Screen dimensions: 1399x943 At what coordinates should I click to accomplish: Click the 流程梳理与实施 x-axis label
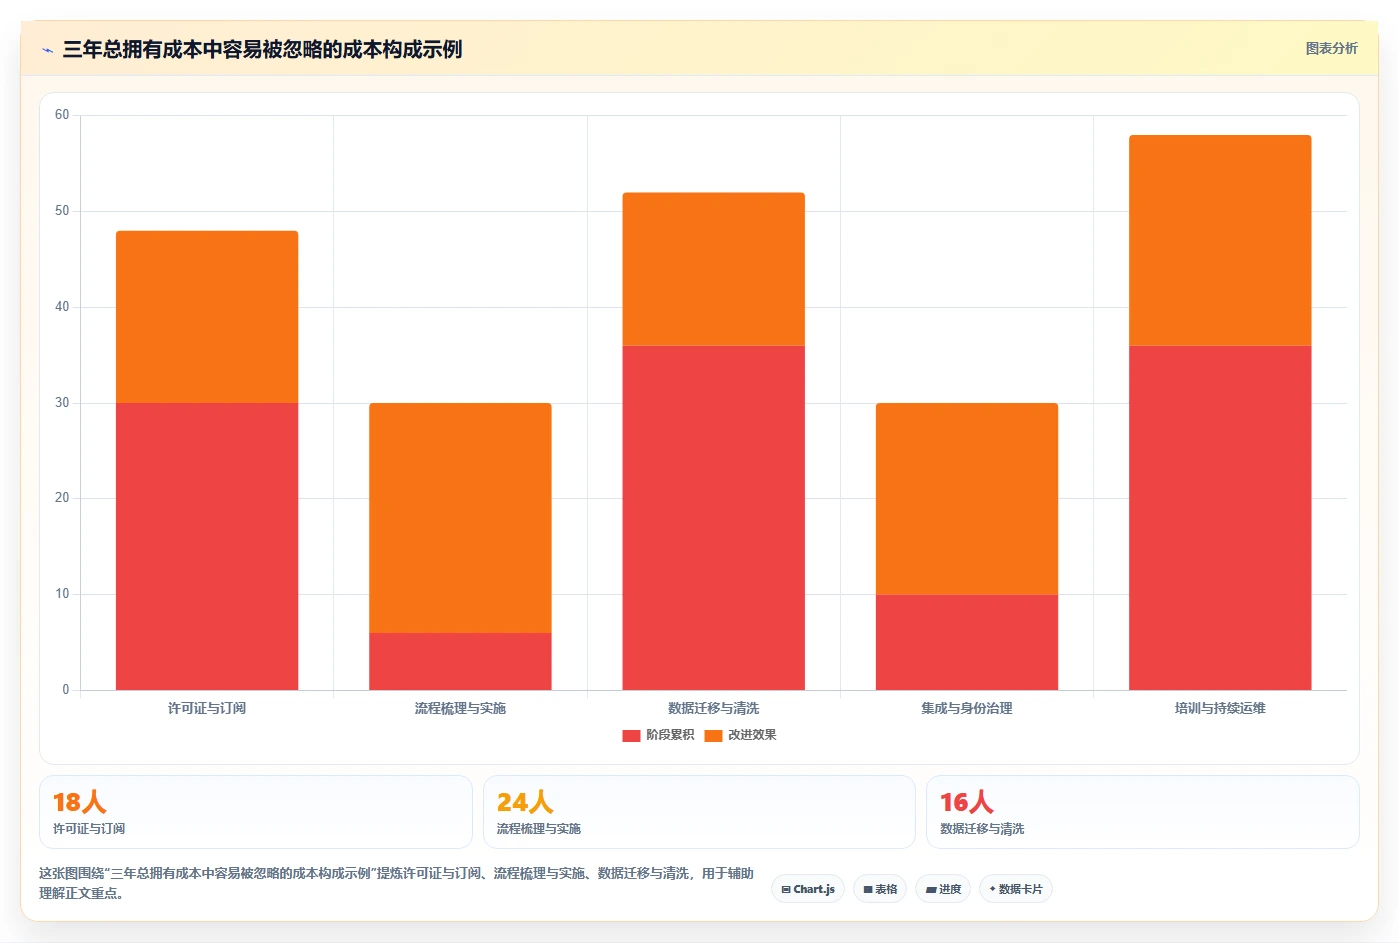[460, 708]
